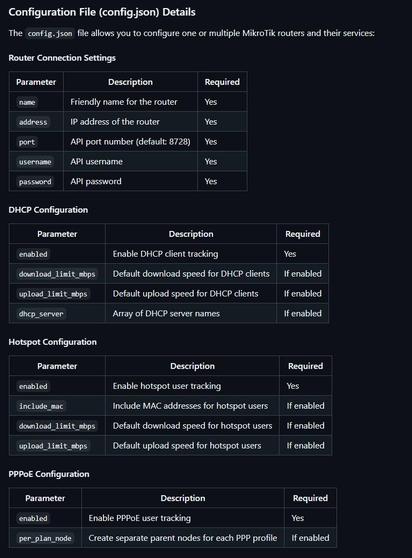Click the DHCP Configuration heading
The width and height of the screenshot is (412, 558).
pos(48,210)
